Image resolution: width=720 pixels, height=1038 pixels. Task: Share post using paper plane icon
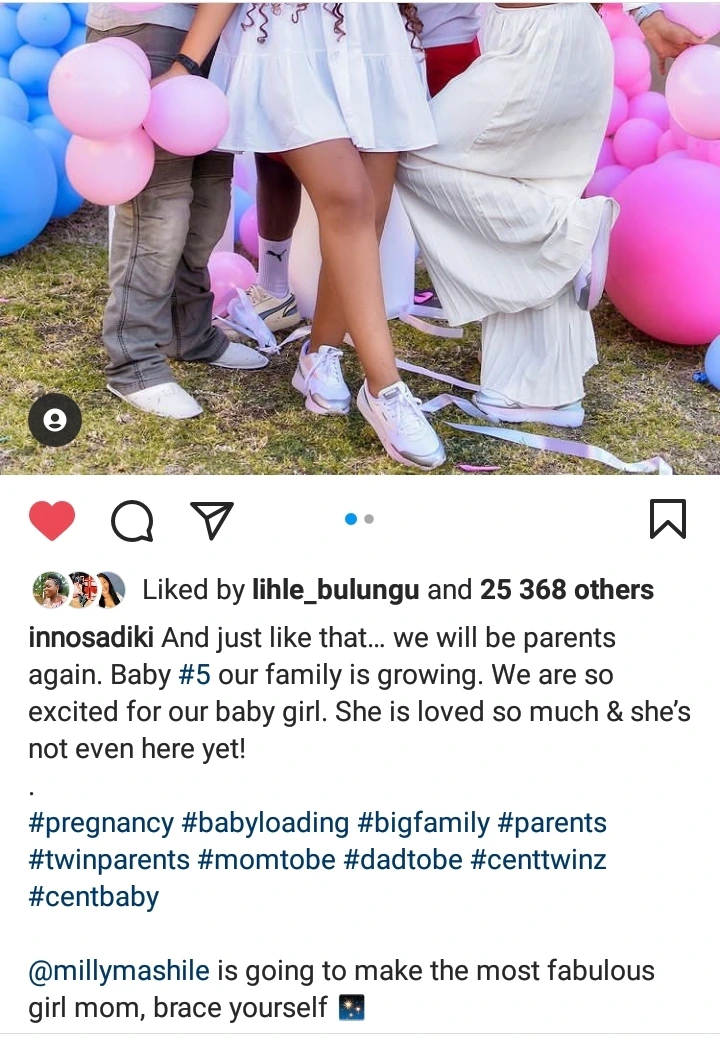[212, 520]
